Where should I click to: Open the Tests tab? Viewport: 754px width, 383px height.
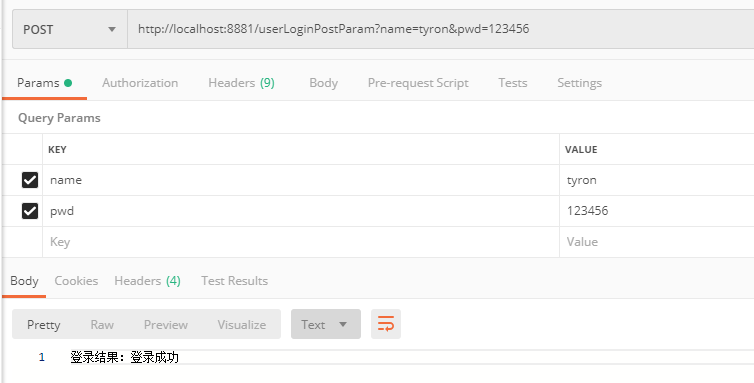(x=513, y=83)
